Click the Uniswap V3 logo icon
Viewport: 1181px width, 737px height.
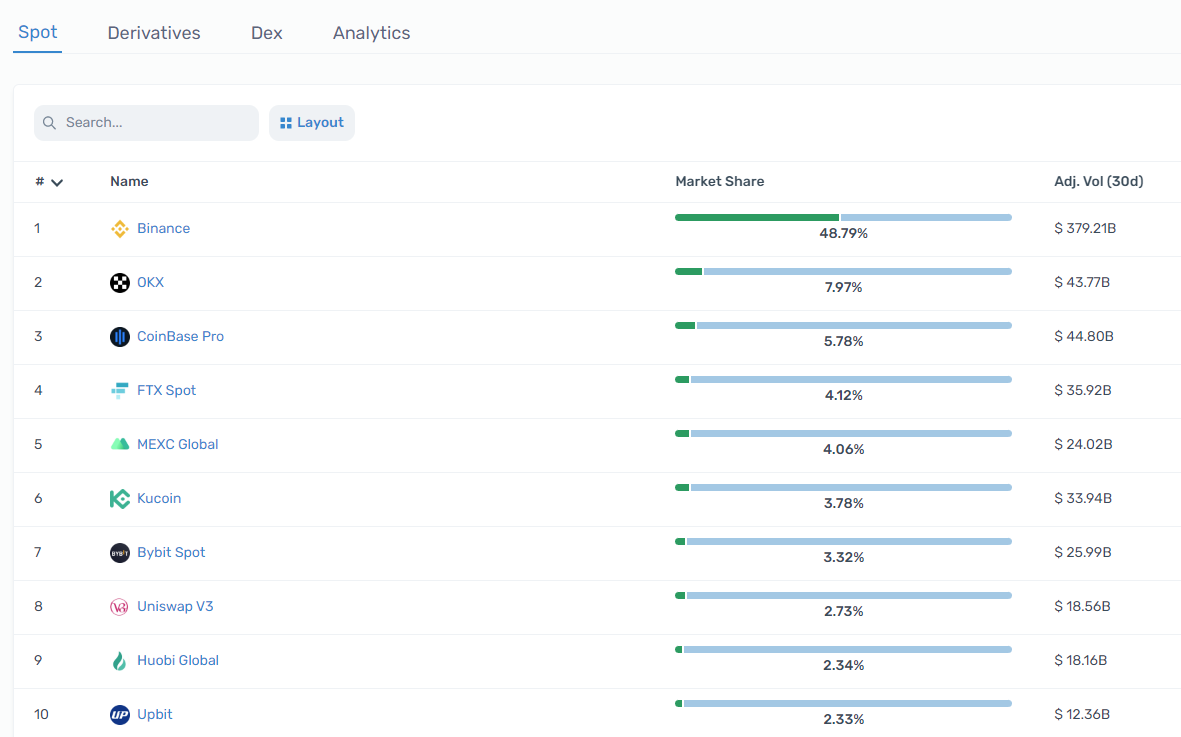click(x=120, y=607)
